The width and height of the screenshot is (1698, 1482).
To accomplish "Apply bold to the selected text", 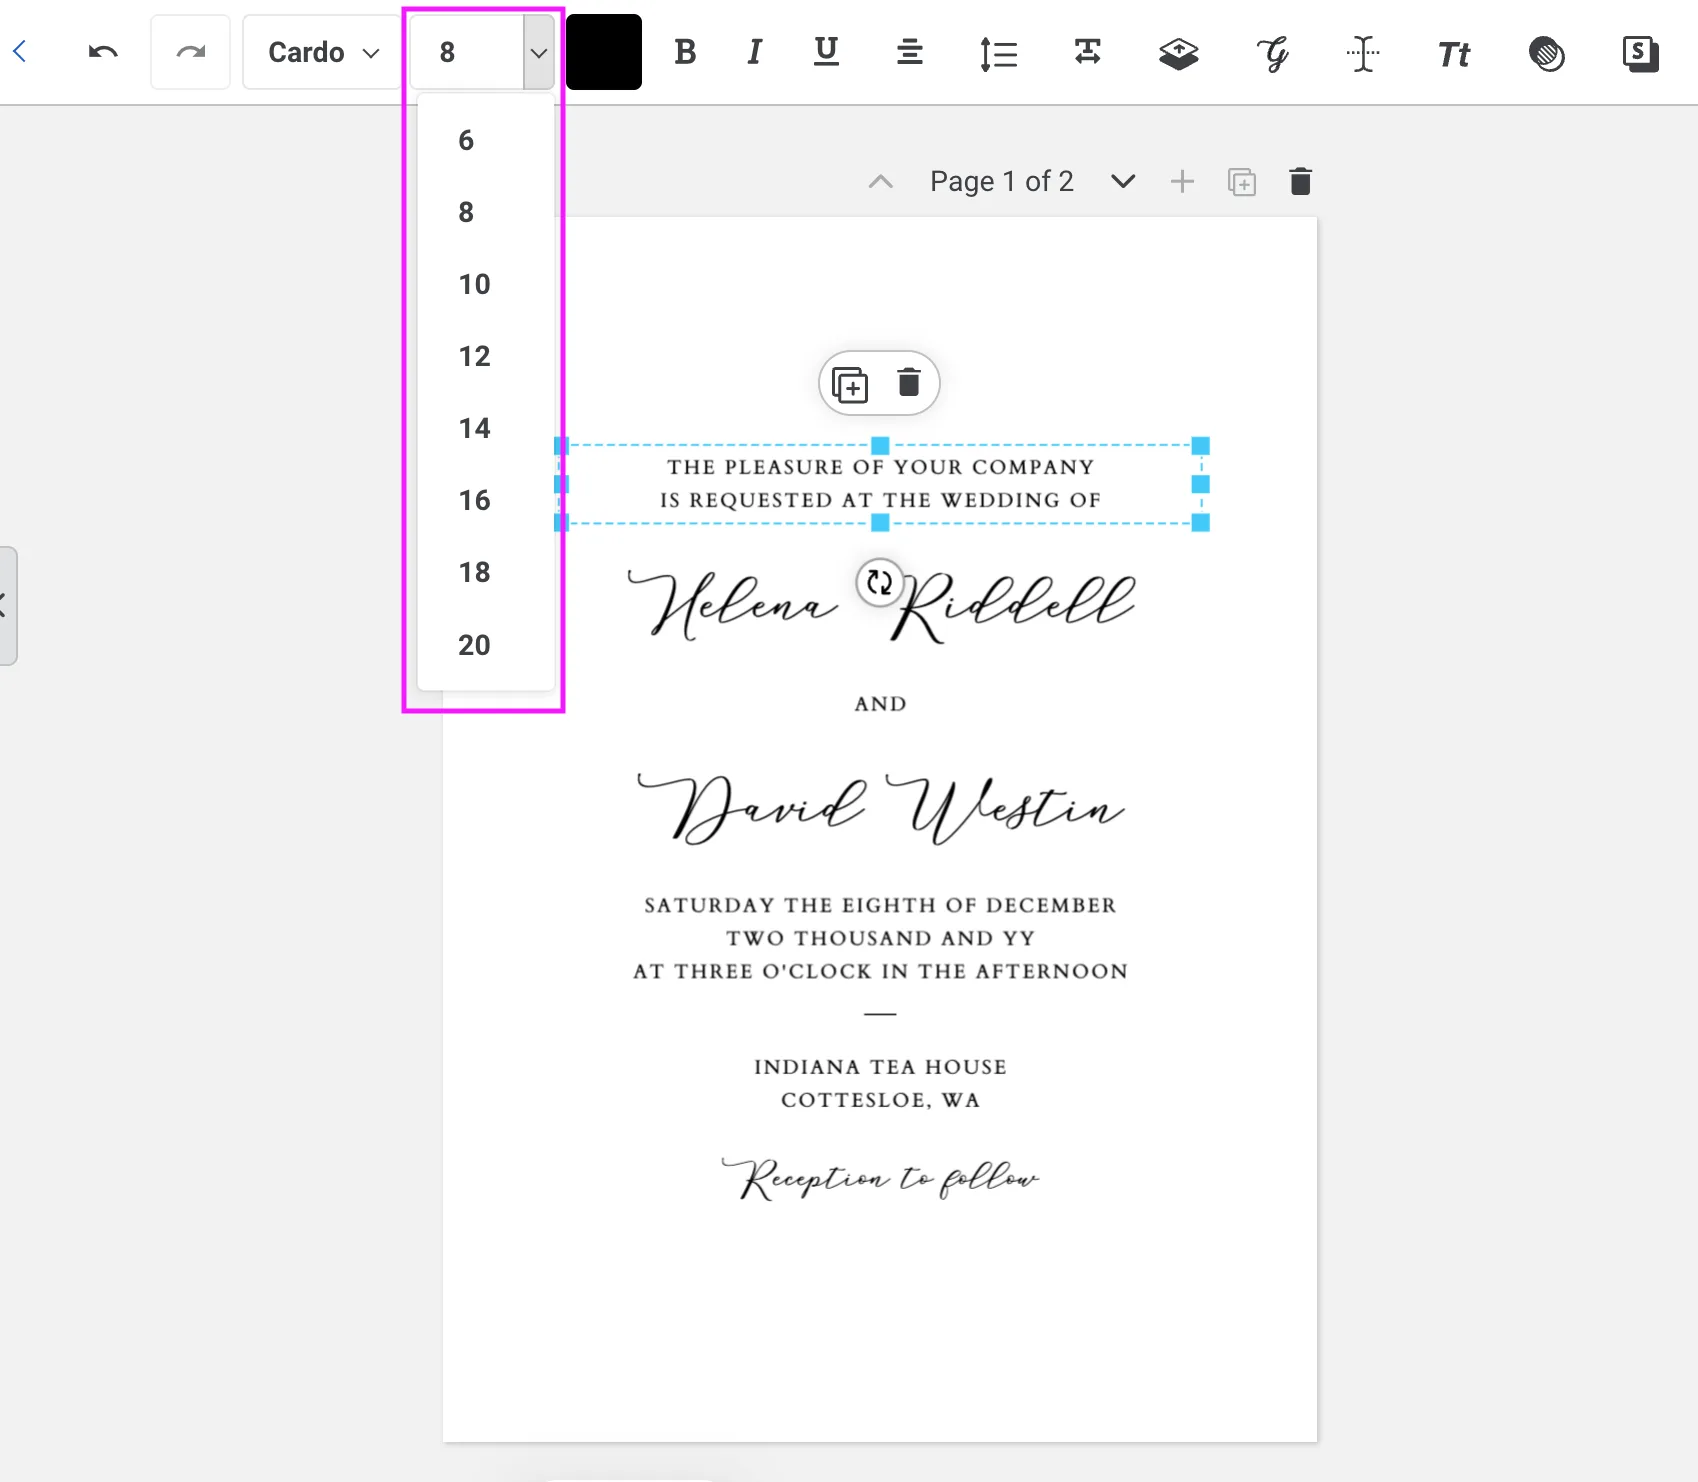I will pyautogui.click(x=685, y=52).
